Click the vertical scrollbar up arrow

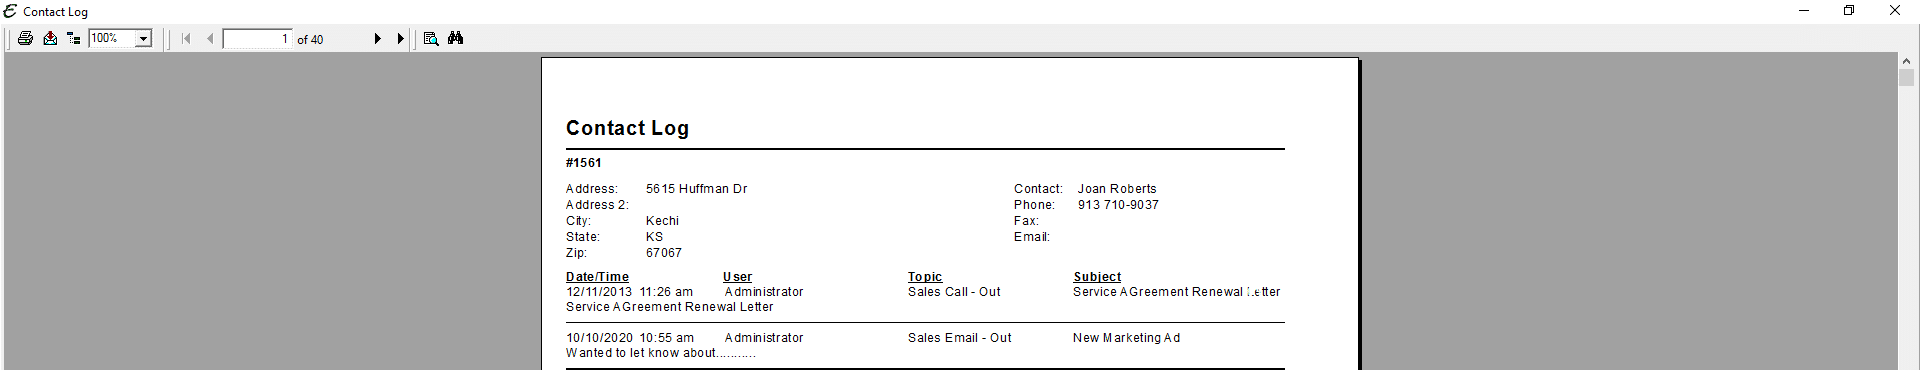[x=1906, y=61]
